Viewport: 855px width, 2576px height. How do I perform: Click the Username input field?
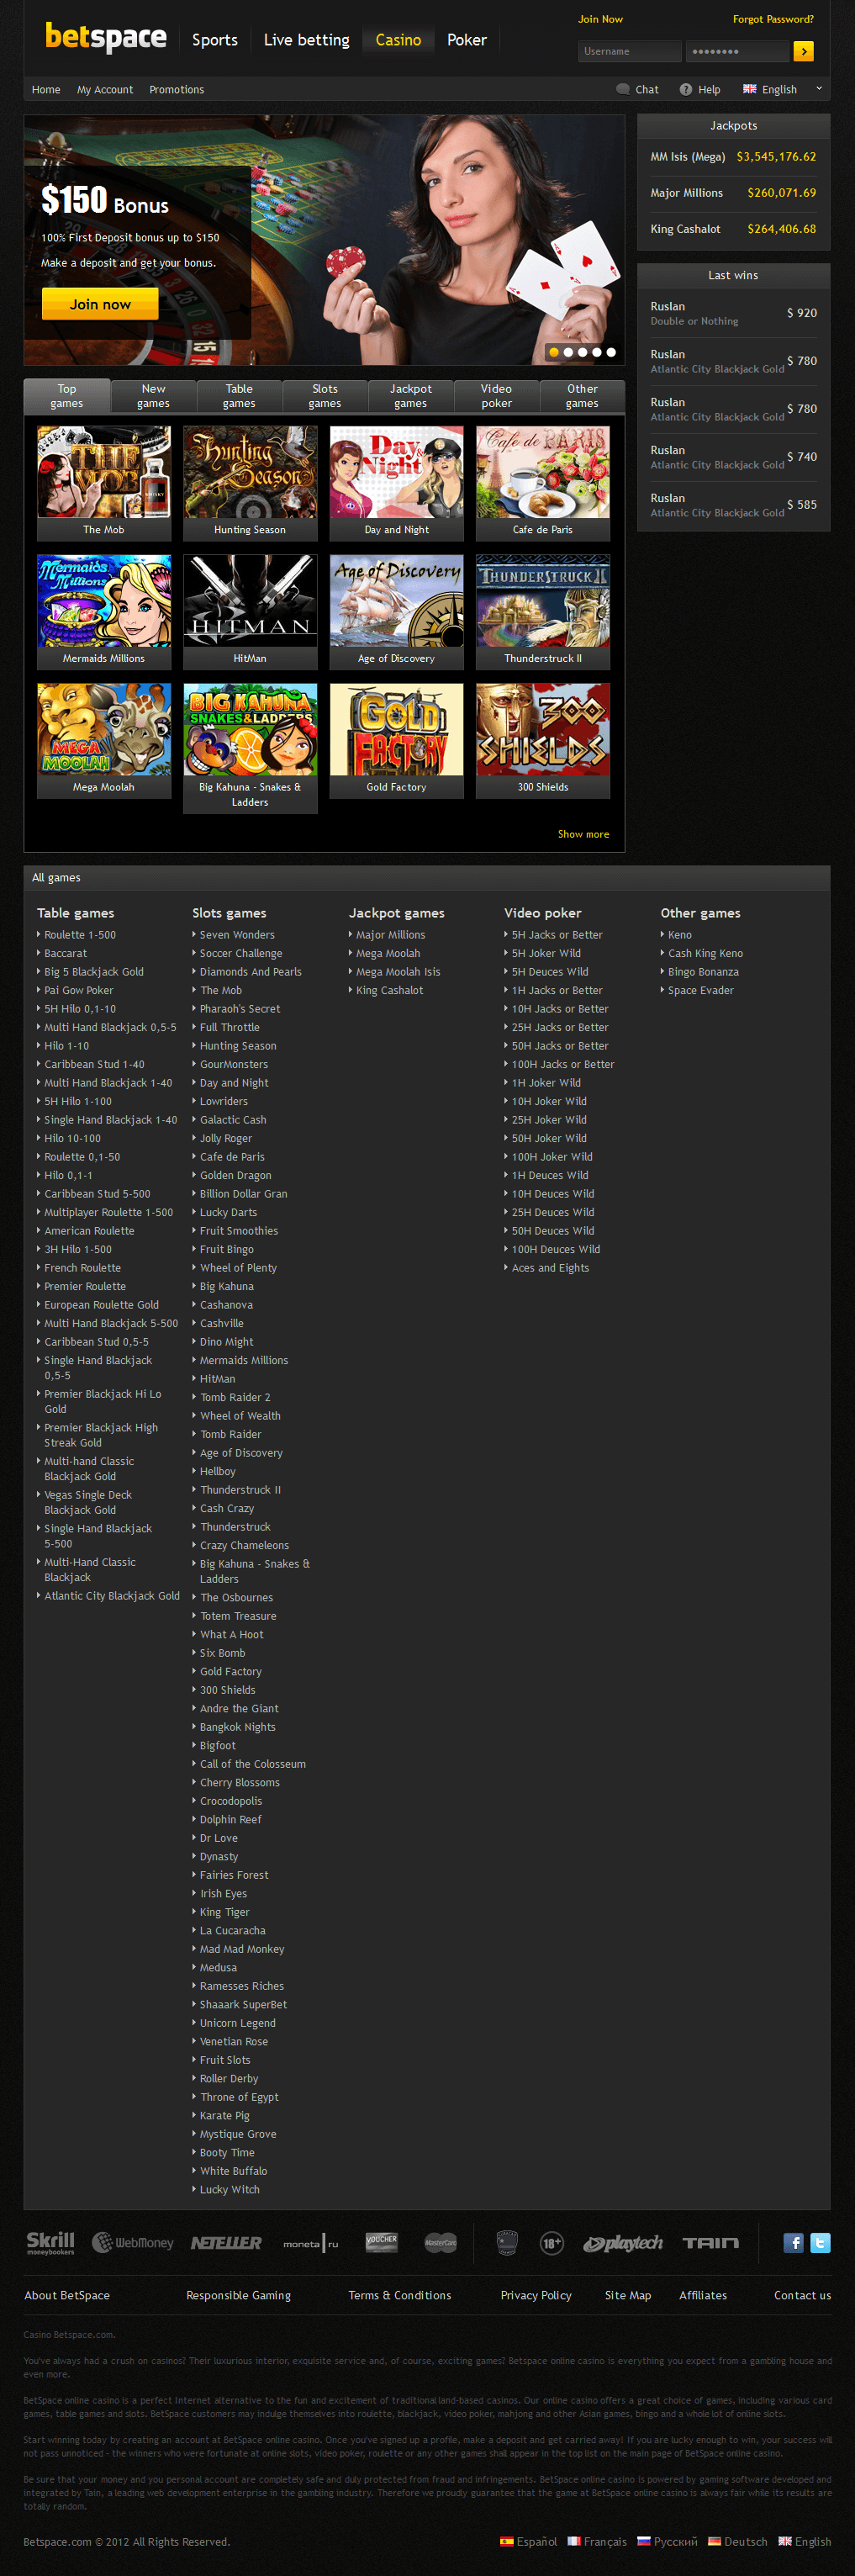coord(629,51)
